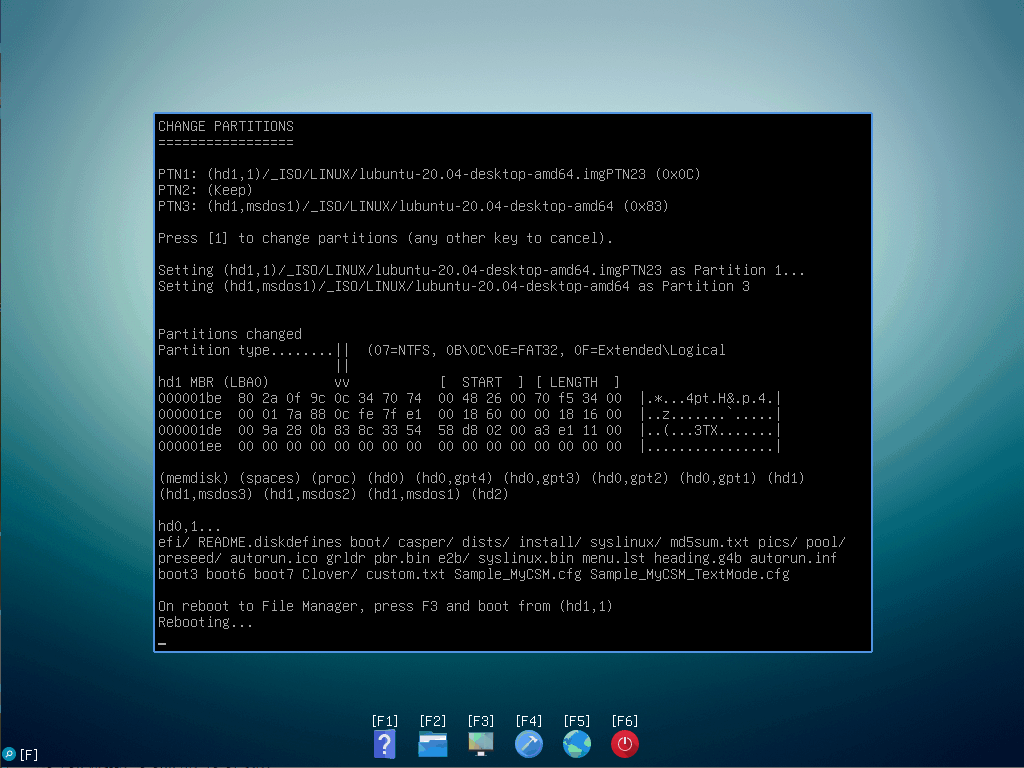1024x768 pixels.
Task: Open the F2 file manager folder icon
Action: point(433,744)
